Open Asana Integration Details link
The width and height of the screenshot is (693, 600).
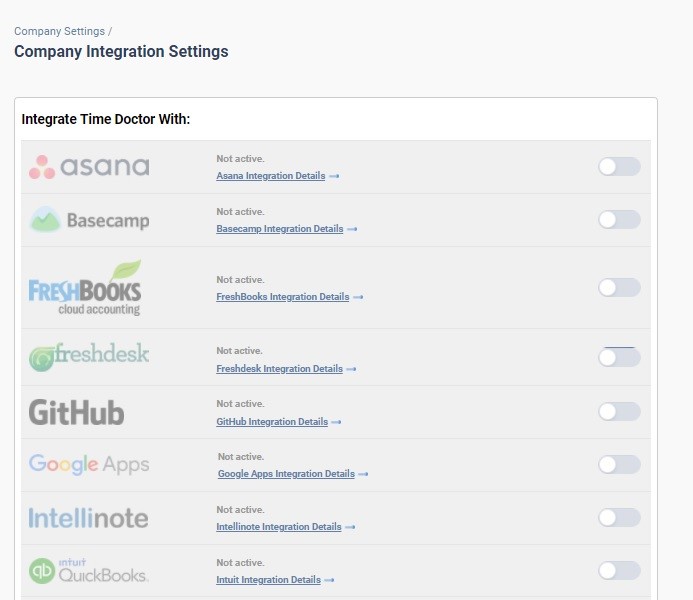[x=270, y=176]
